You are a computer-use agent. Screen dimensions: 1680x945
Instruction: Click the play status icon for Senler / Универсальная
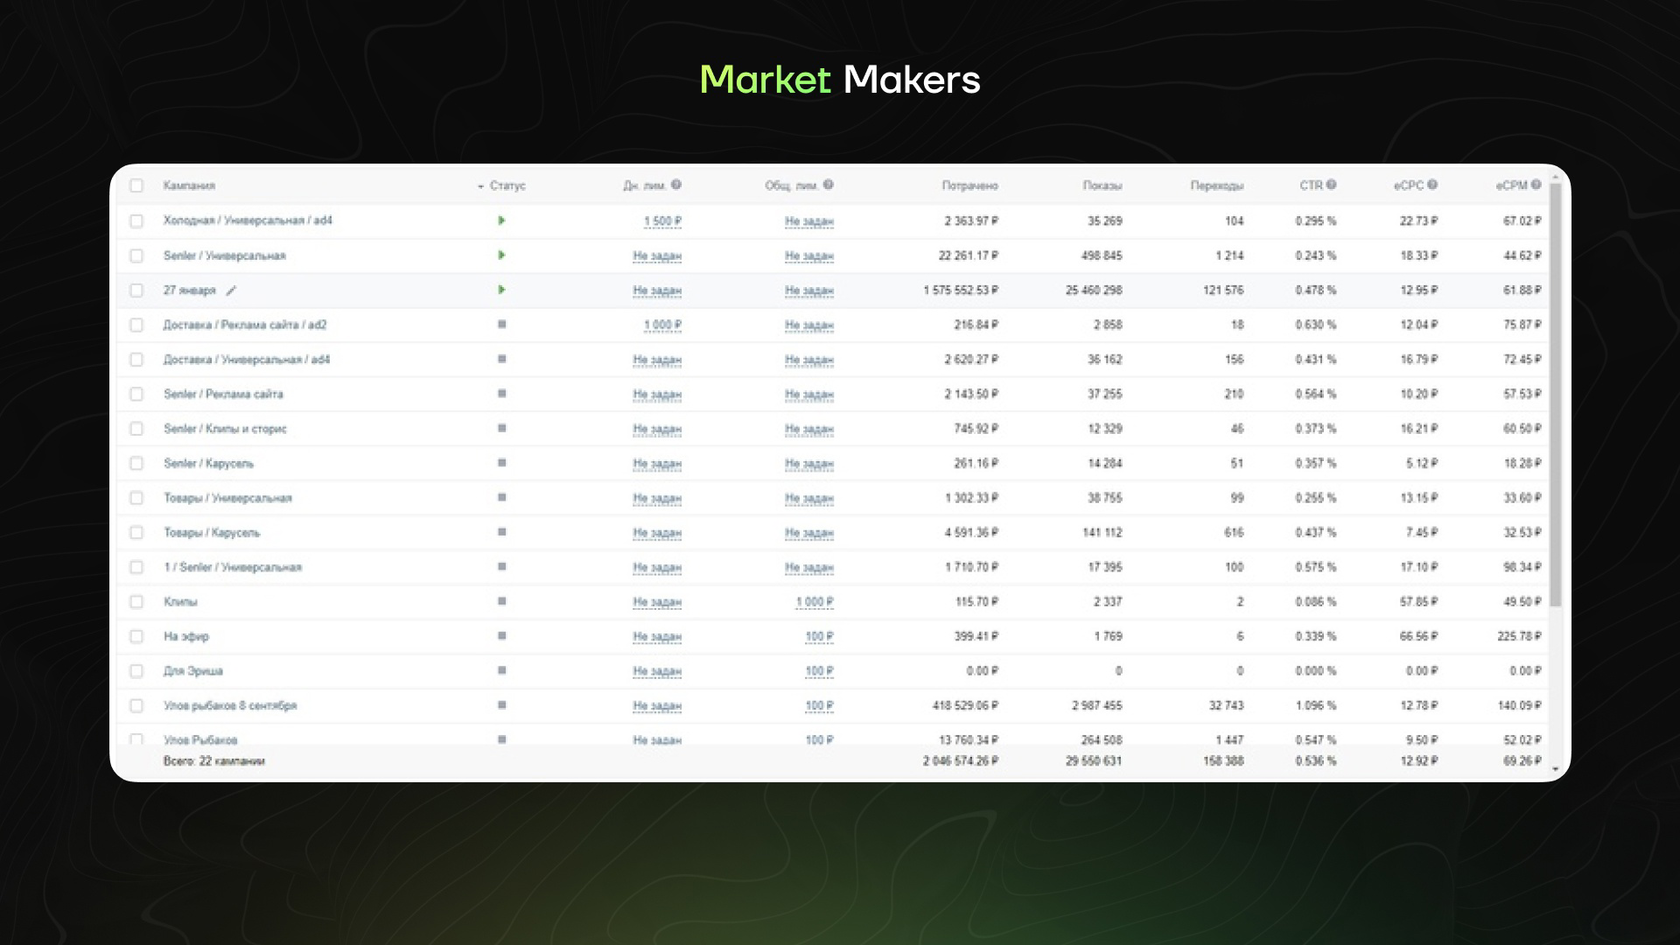pos(502,255)
